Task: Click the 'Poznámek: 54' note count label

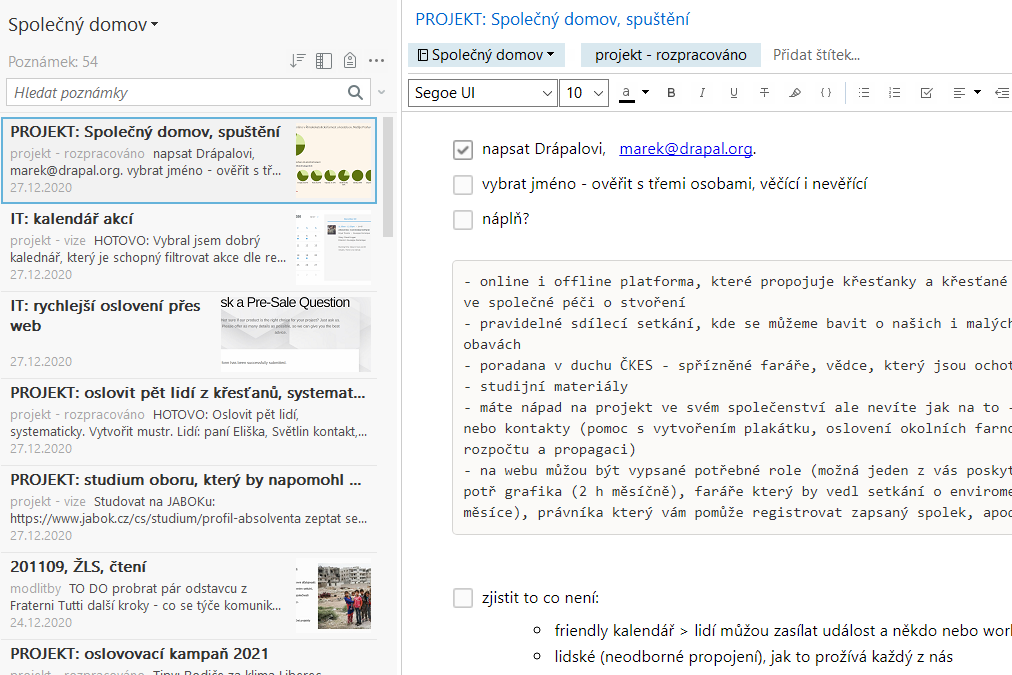Action: [x=53, y=62]
